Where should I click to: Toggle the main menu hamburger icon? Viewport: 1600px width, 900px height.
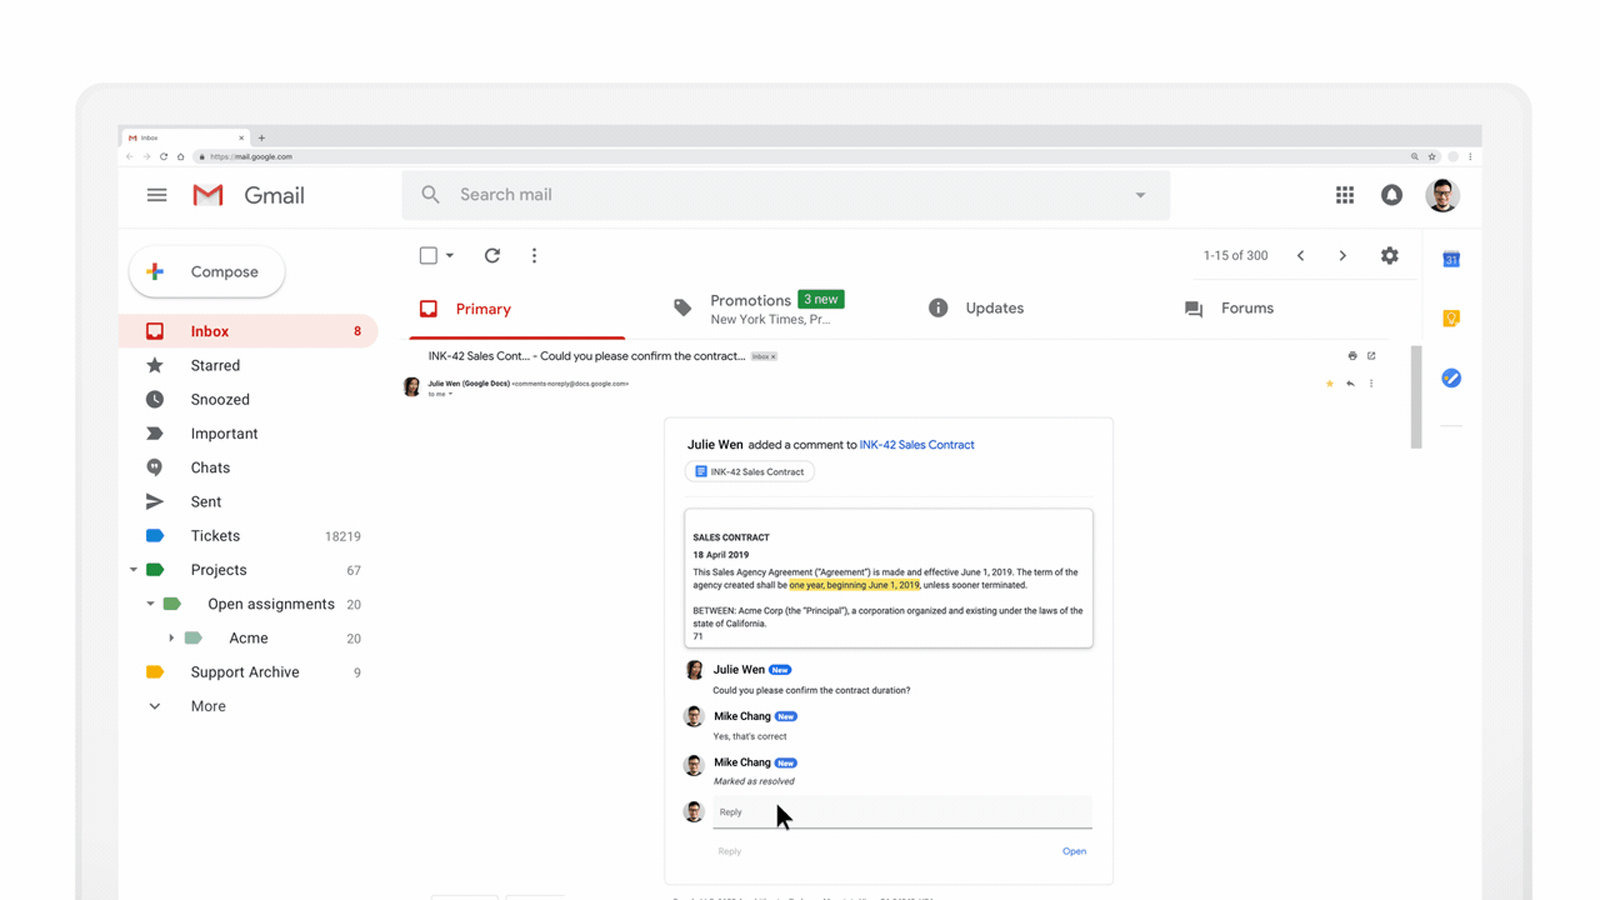pos(157,195)
